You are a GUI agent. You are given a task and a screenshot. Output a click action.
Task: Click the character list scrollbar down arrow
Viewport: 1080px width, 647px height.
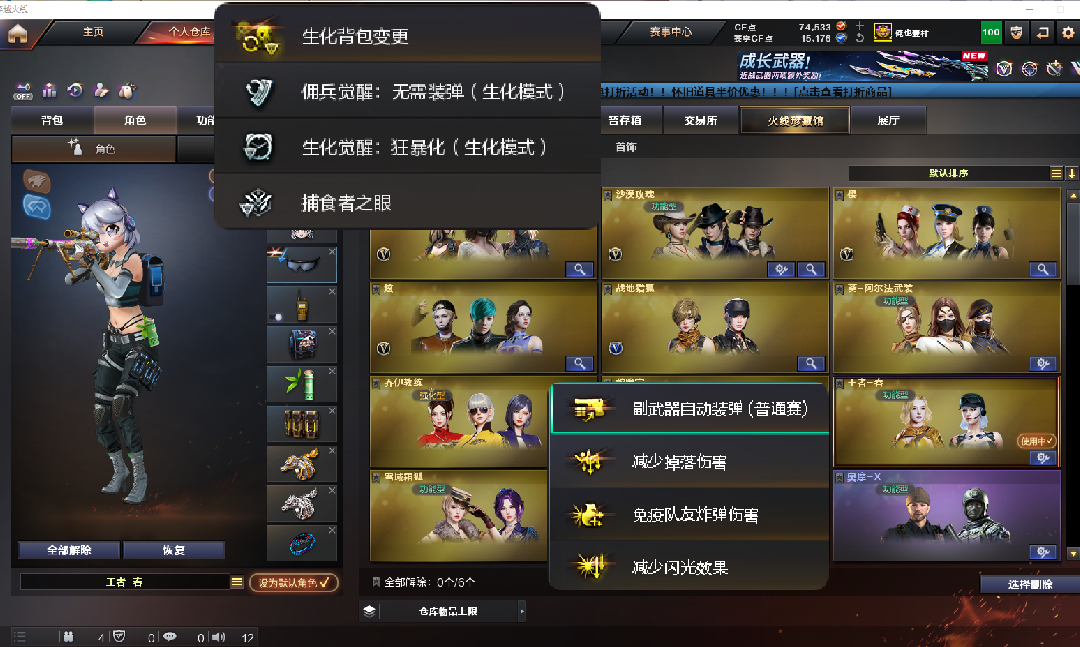pyautogui.click(x=1072, y=553)
